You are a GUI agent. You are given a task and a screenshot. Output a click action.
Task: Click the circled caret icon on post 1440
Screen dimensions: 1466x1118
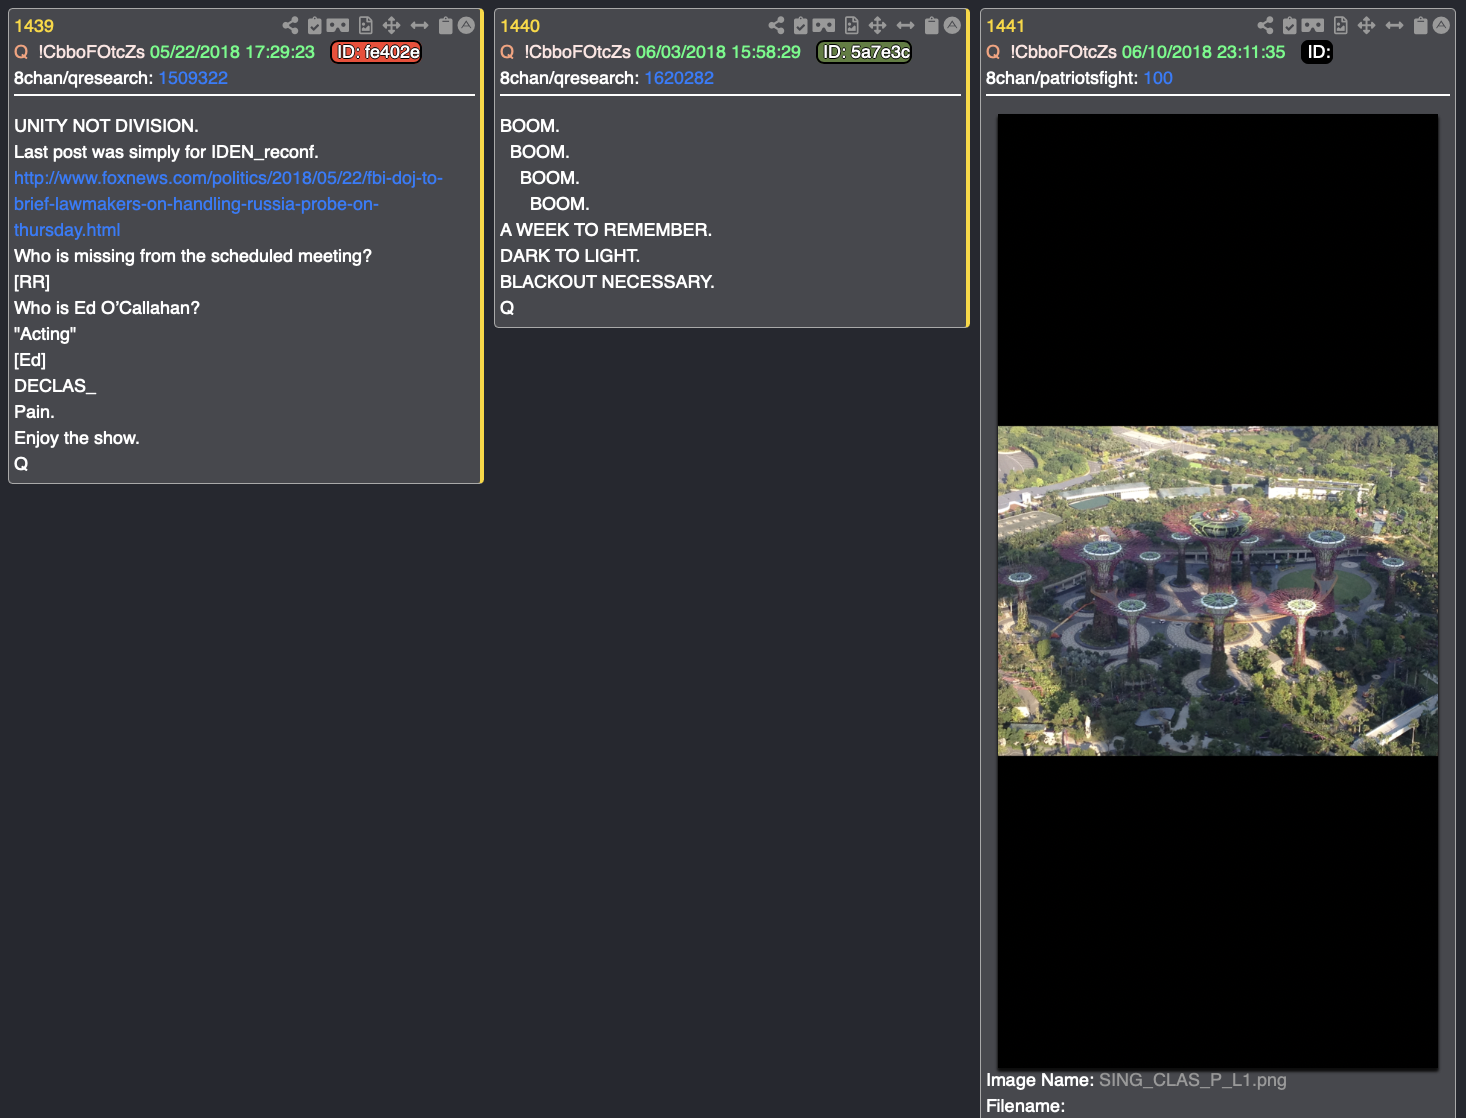952,26
